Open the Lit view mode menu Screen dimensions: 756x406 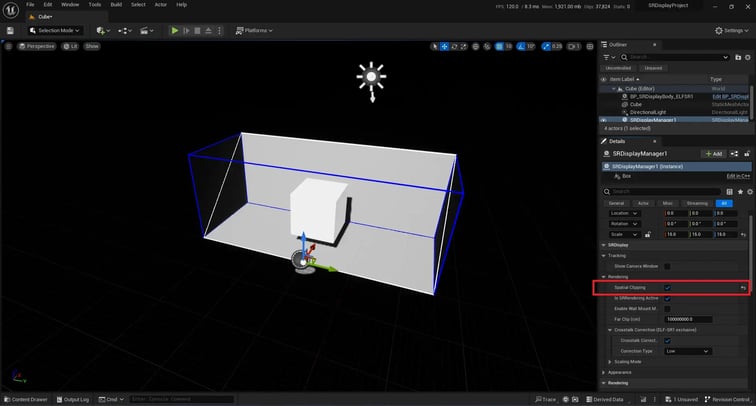(x=70, y=46)
